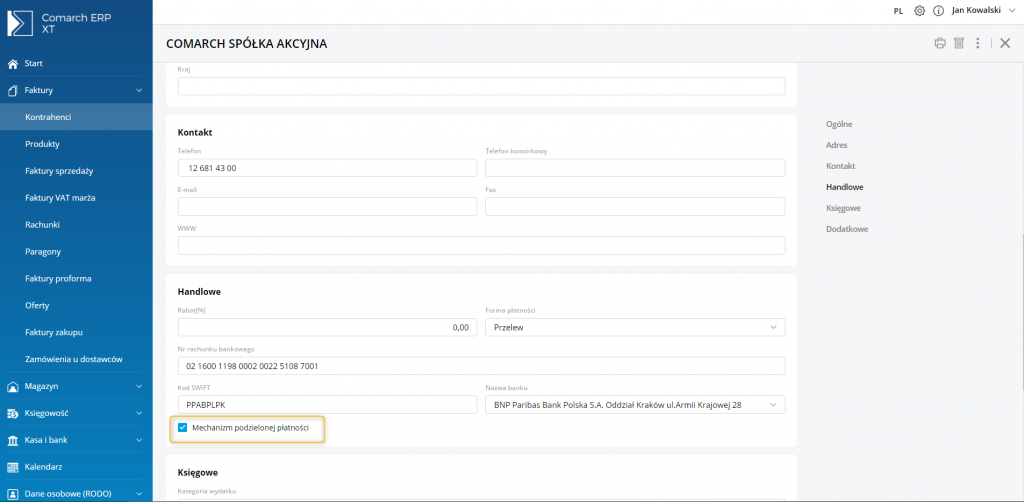
Task: Open the Start home icon
Action: point(12,64)
